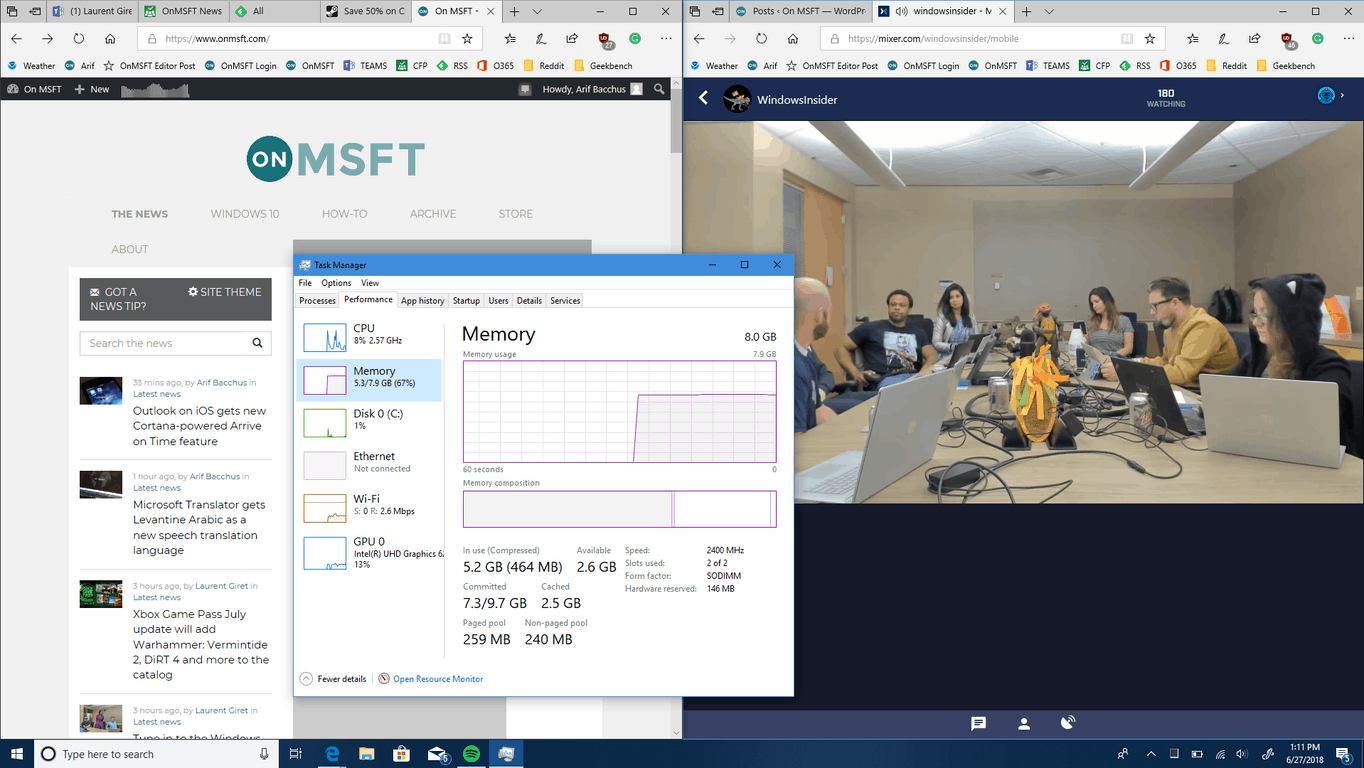Click the Mixer profile person icon
Screen dimensions: 1364x768
point(1023,723)
